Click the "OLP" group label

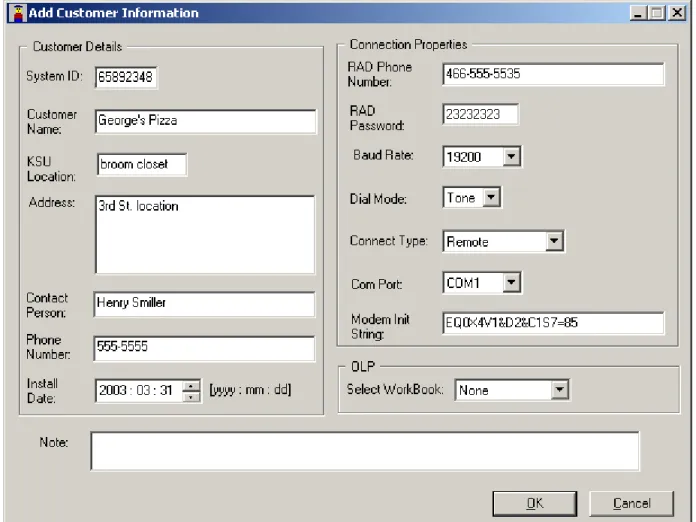(x=363, y=366)
